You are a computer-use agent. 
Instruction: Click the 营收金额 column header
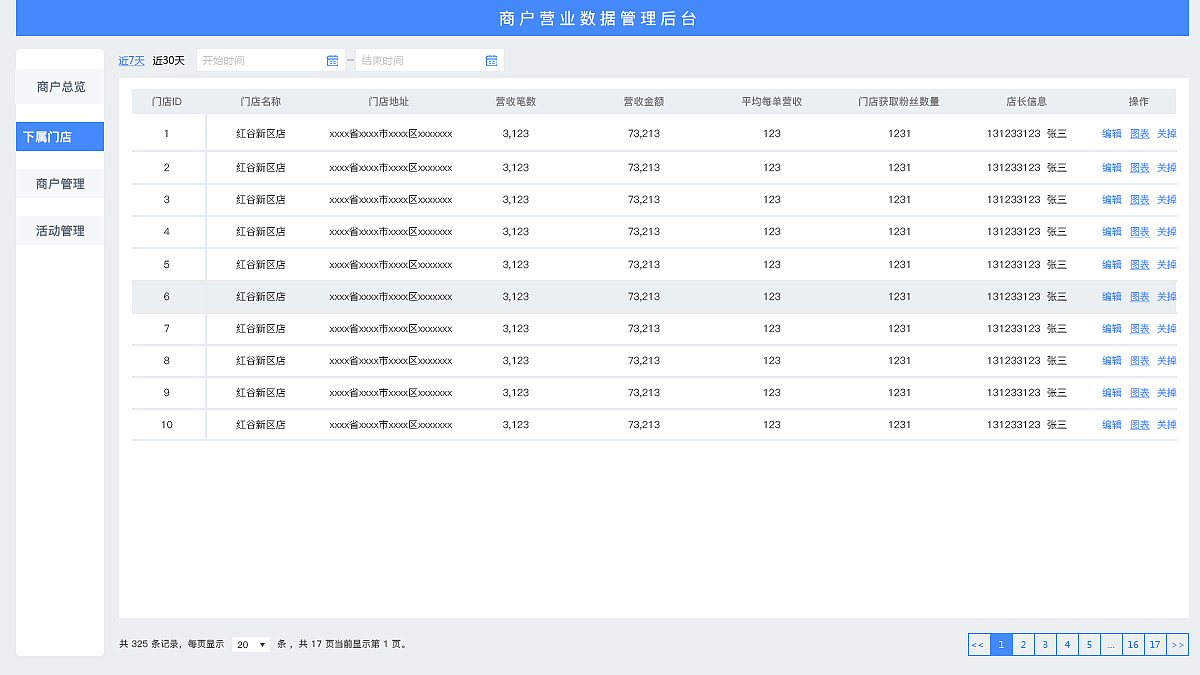click(644, 102)
